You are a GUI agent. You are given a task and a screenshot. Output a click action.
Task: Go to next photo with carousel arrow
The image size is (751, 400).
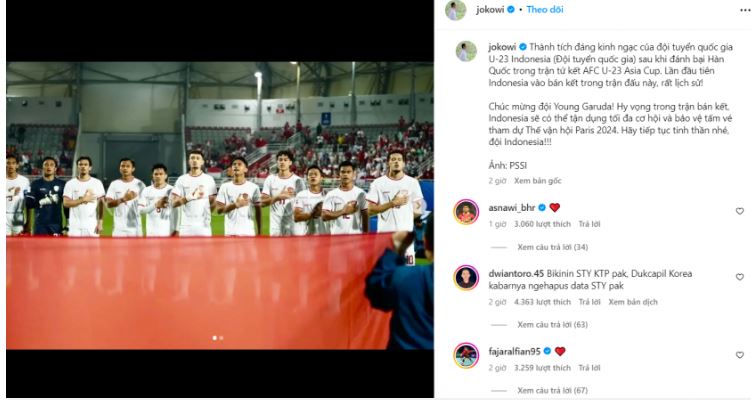418,206
